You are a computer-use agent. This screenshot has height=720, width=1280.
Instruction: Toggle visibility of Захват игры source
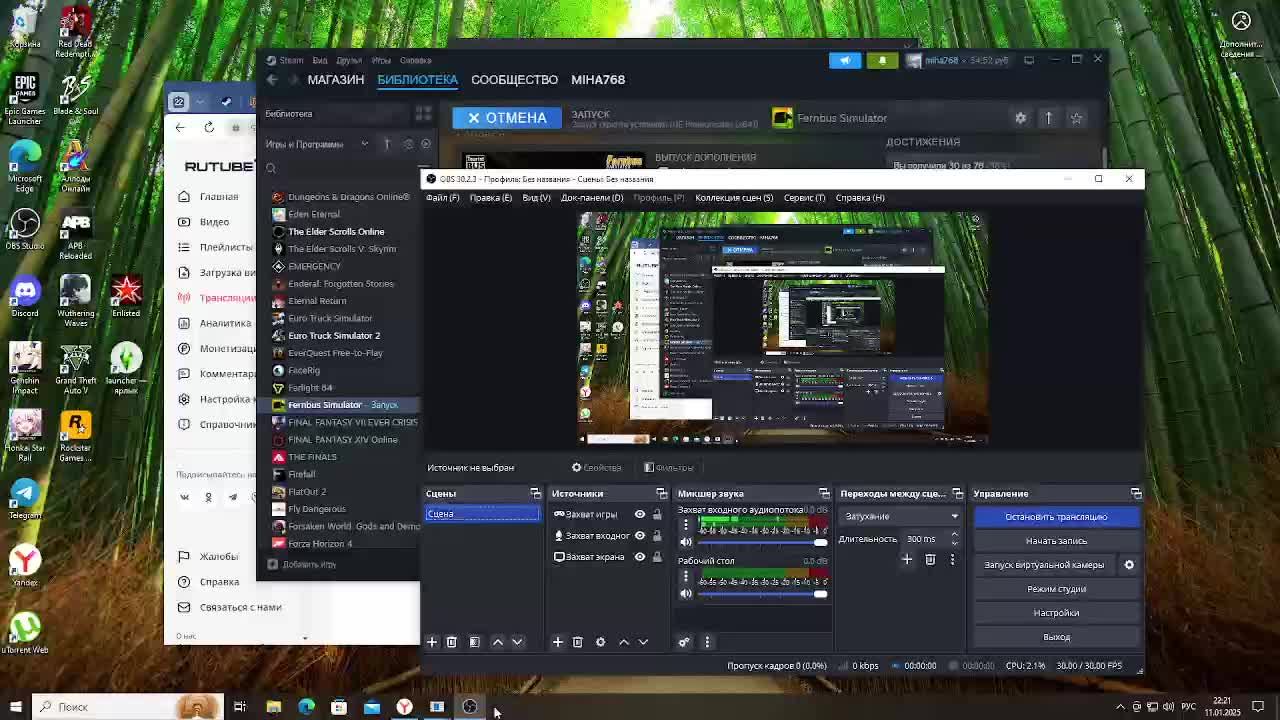[x=640, y=515]
